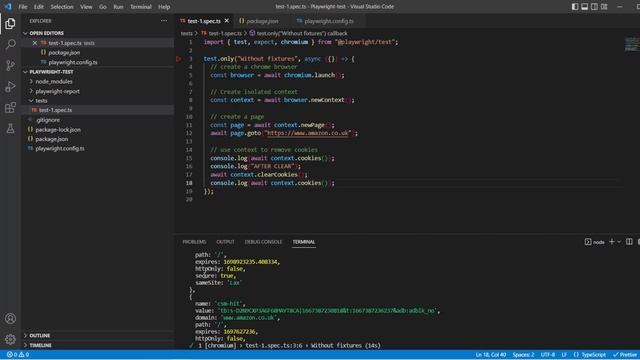Open the Terminal menu
This screenshot has height=360, width=640.
point(141,7)
